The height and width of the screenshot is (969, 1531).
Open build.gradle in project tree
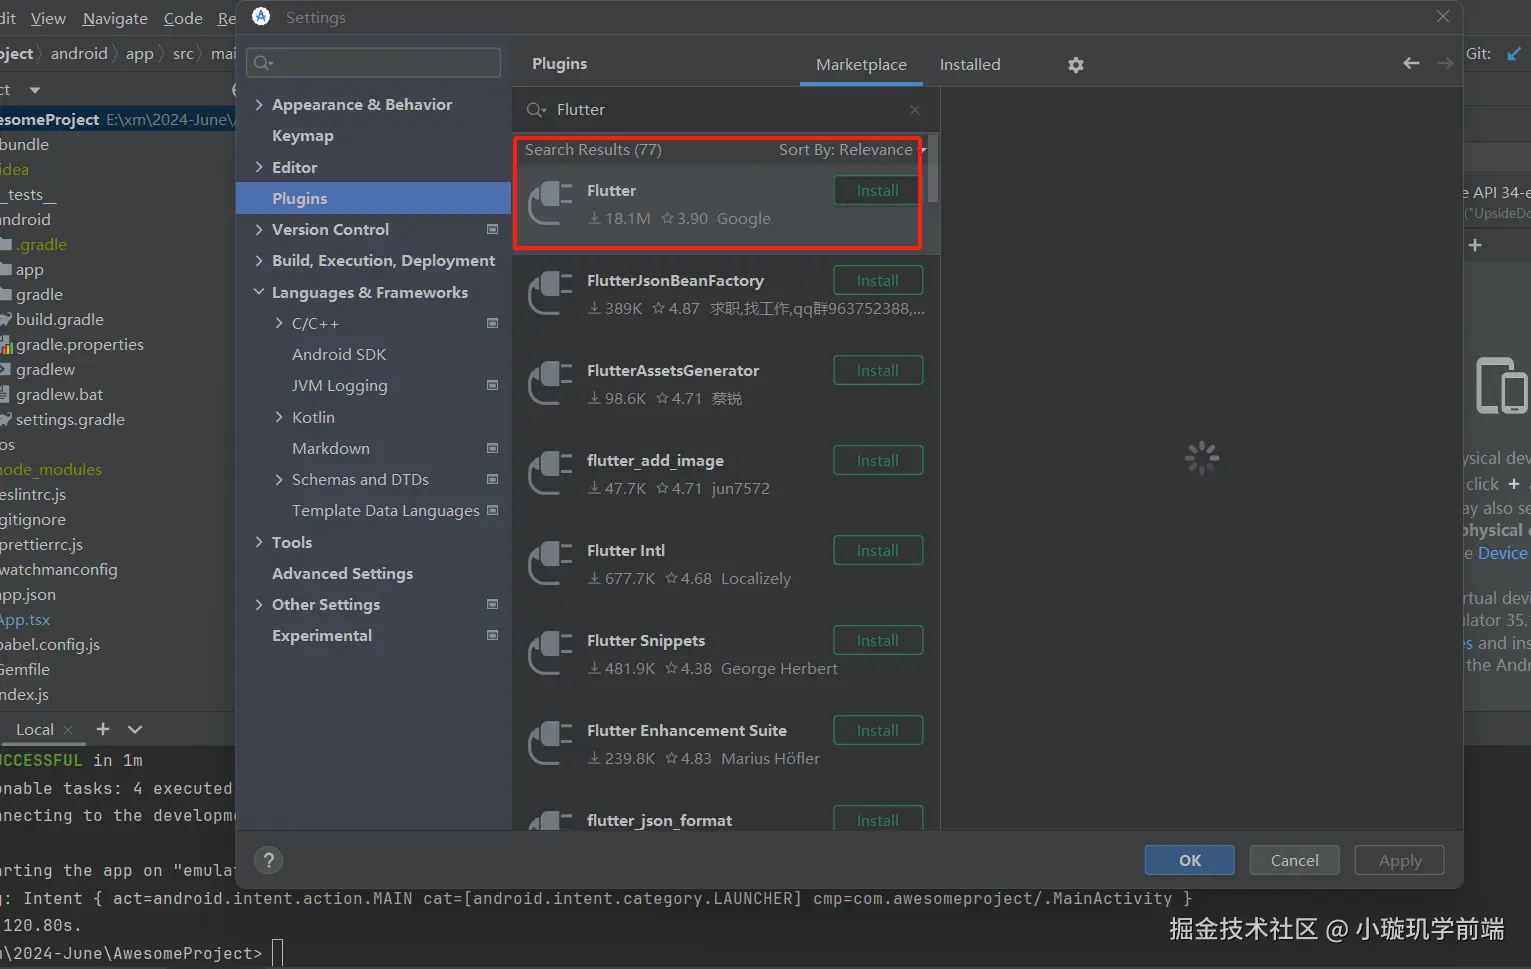point(59,319)
